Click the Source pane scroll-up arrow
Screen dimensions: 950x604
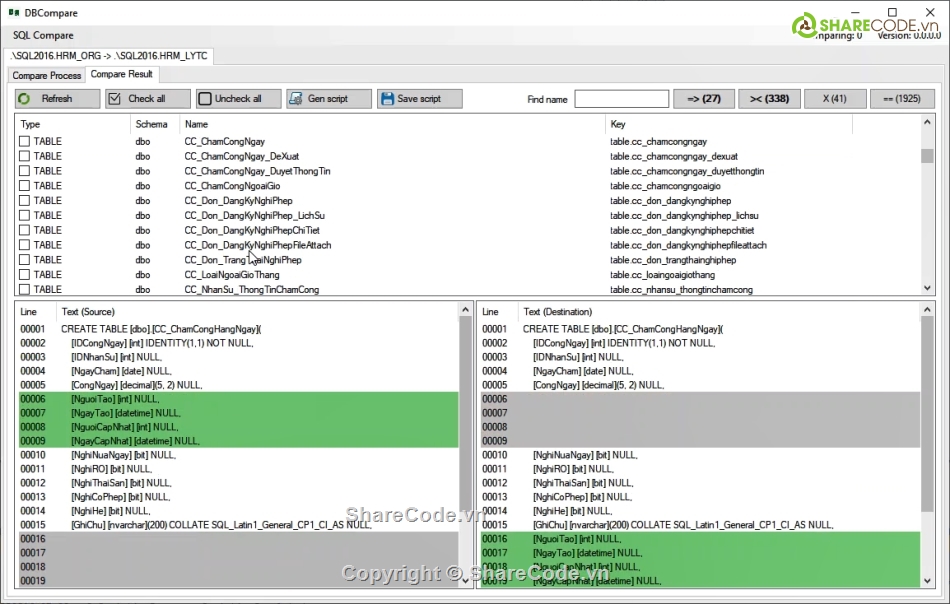(x=465, y=310)
